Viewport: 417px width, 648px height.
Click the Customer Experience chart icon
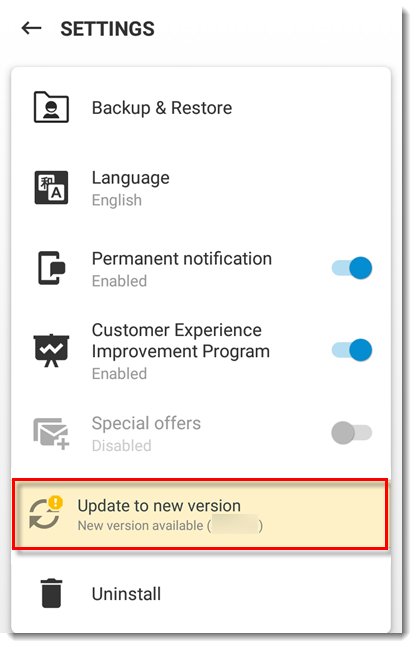[x=51, y=350]
